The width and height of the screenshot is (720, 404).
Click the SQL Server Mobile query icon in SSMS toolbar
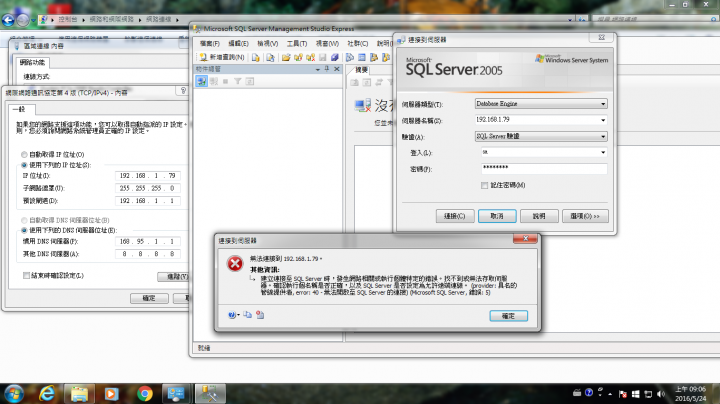point(270,57)
